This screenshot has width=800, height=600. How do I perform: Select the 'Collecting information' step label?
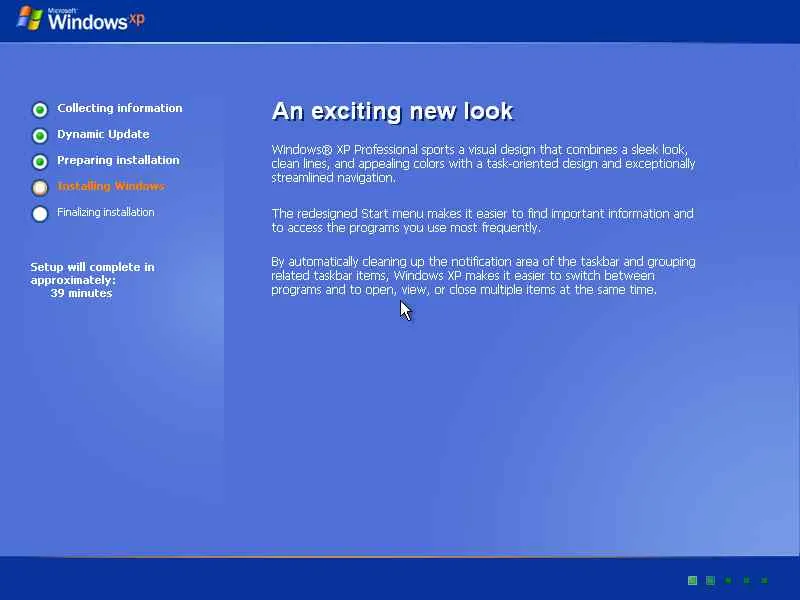pos(119,108)
